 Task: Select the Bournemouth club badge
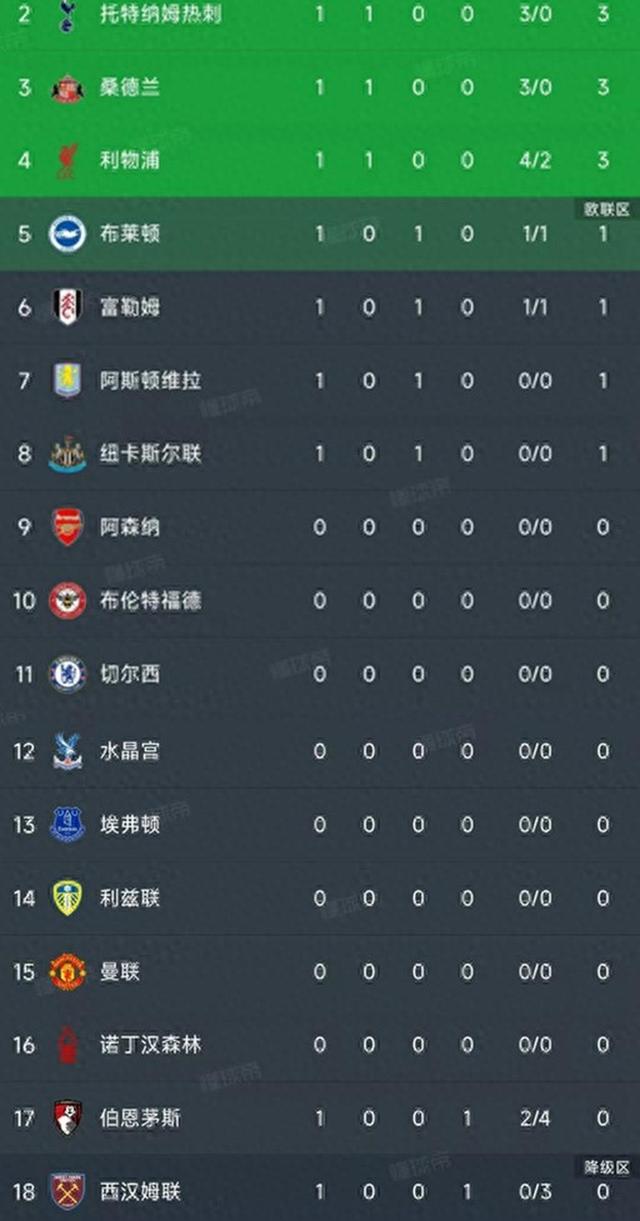[68, 1117]
